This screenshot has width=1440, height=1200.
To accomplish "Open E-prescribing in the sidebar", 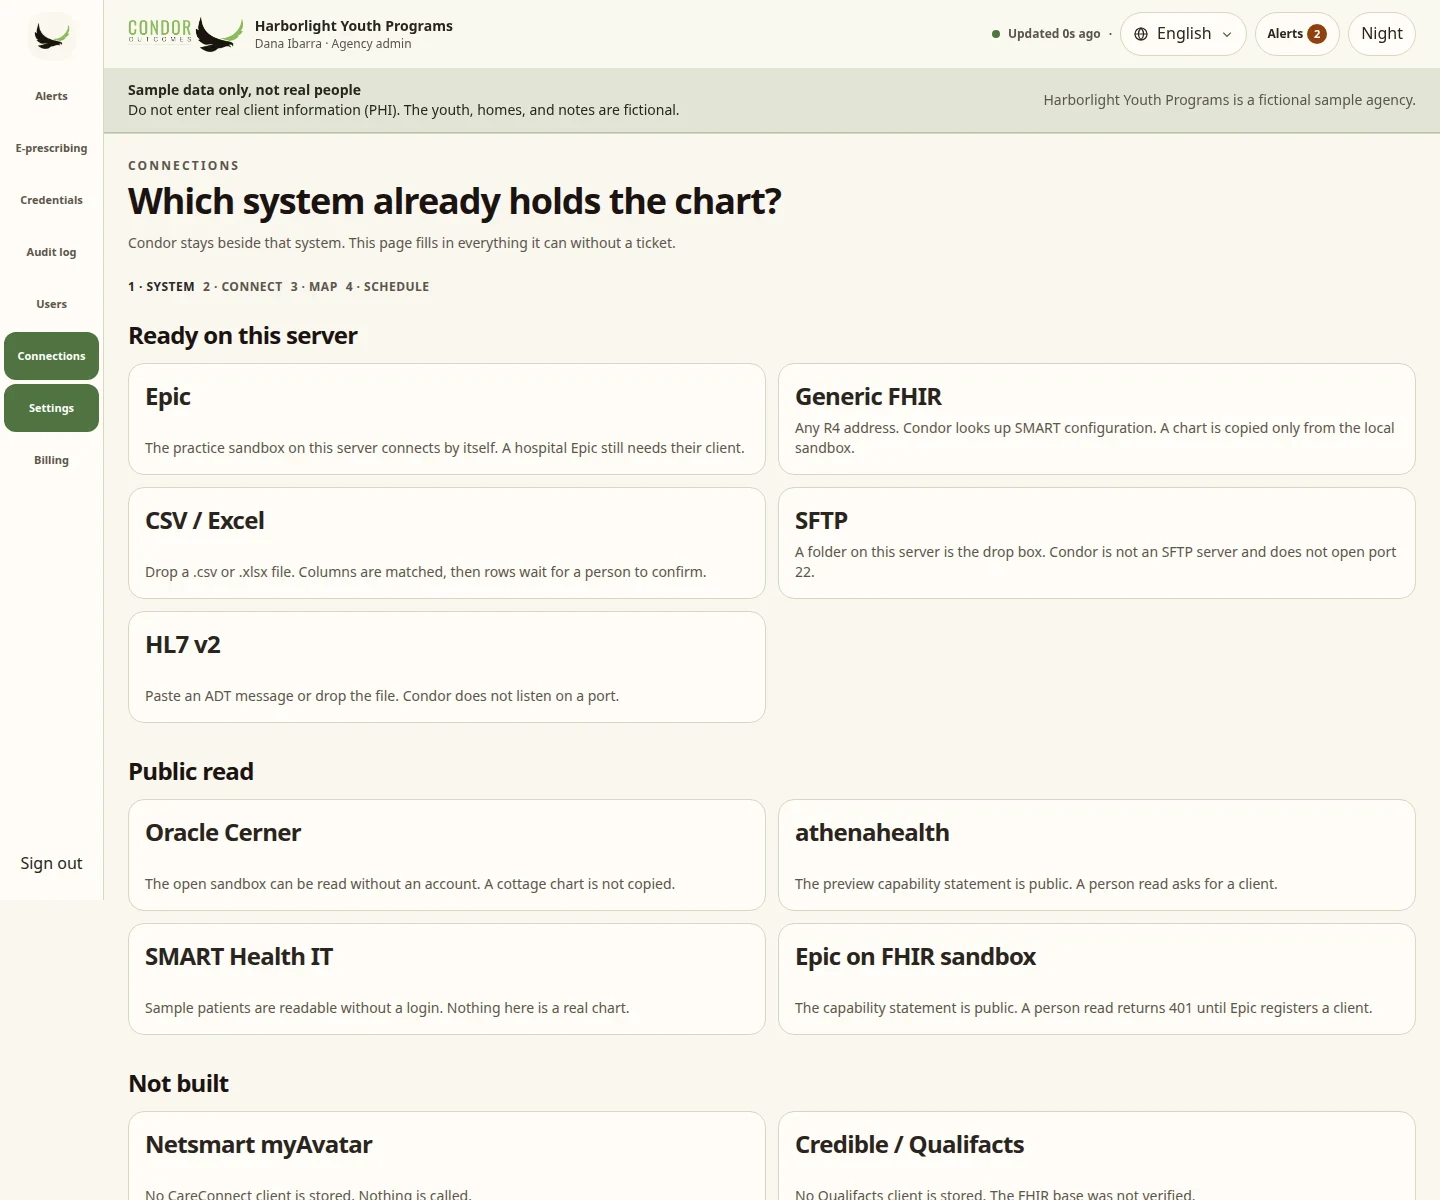I will (x=51, y=148).
